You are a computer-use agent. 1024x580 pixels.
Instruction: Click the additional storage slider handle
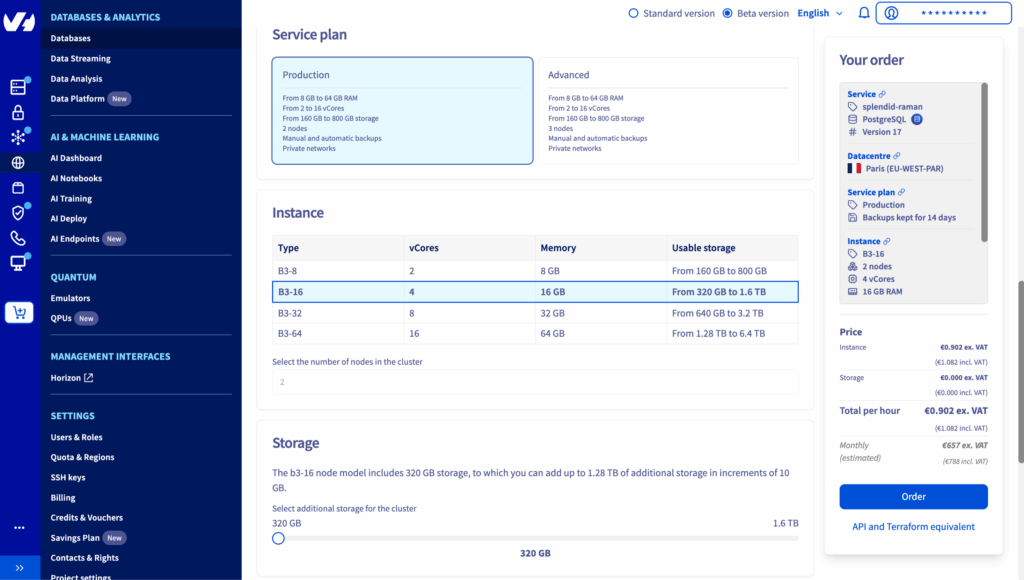click(279, 538)
